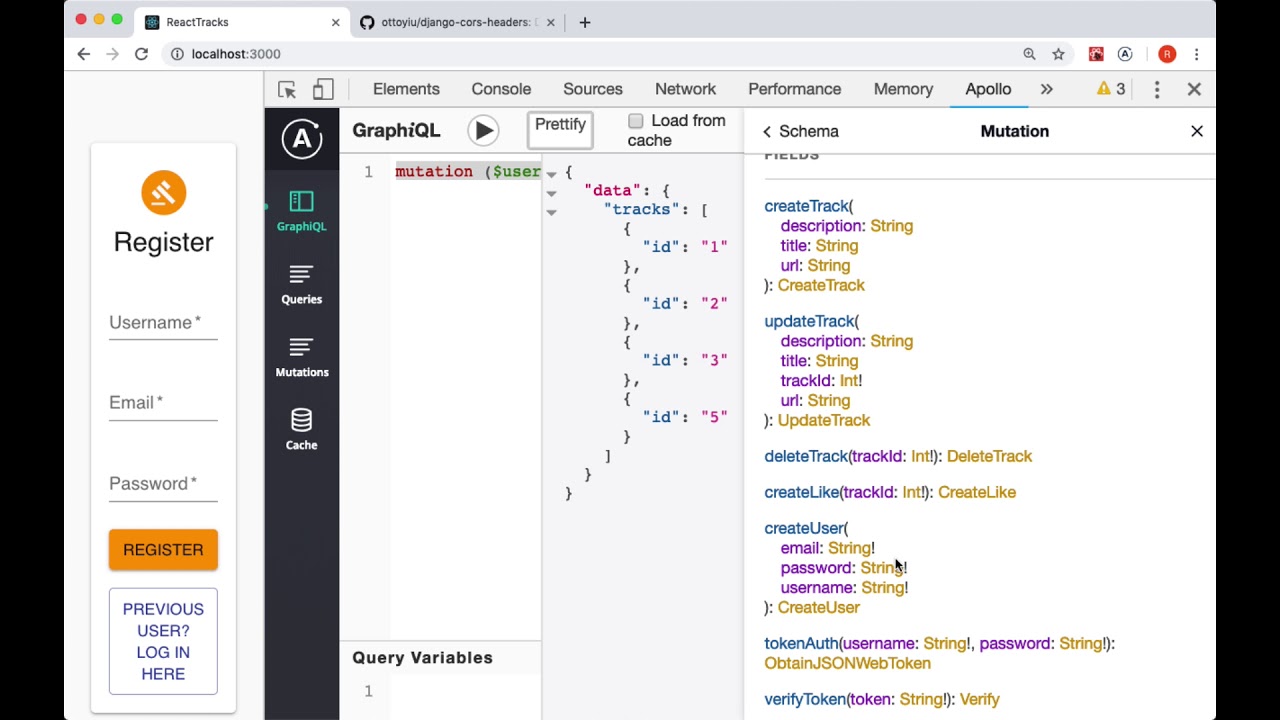This screenshot has height=720, width=1280.
Task: Open a new browser tab
Action: click(x=585, y=22)
